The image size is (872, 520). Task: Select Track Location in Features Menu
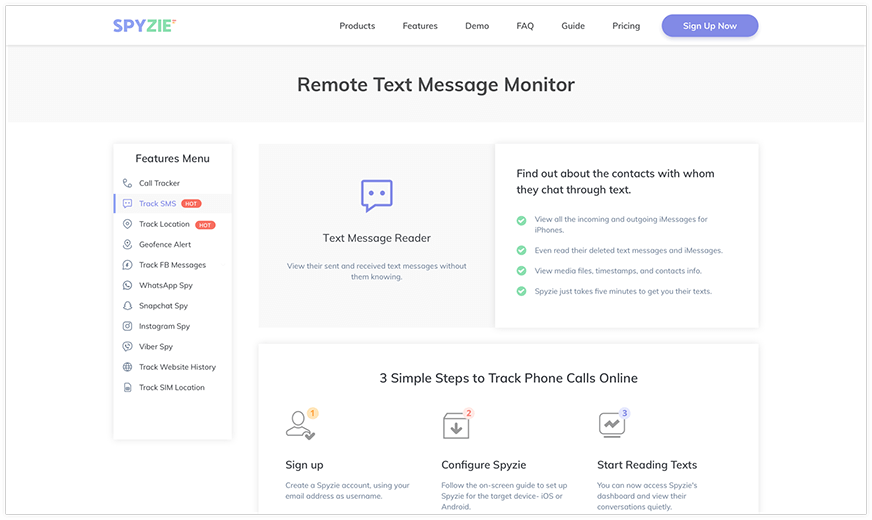coord(164,224)
